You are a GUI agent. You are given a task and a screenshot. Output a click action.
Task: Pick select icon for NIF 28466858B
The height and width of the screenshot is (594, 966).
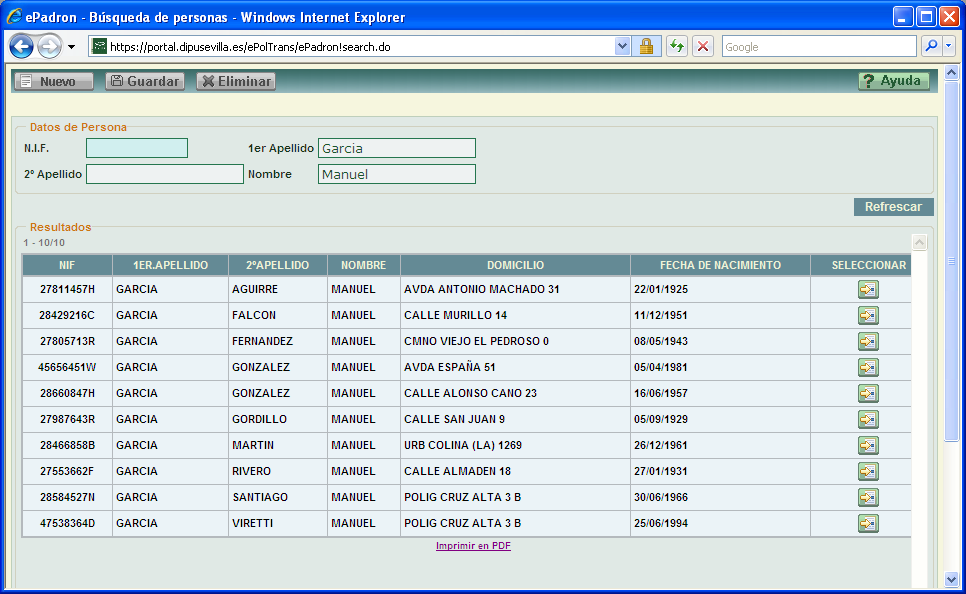pos(868,445)
